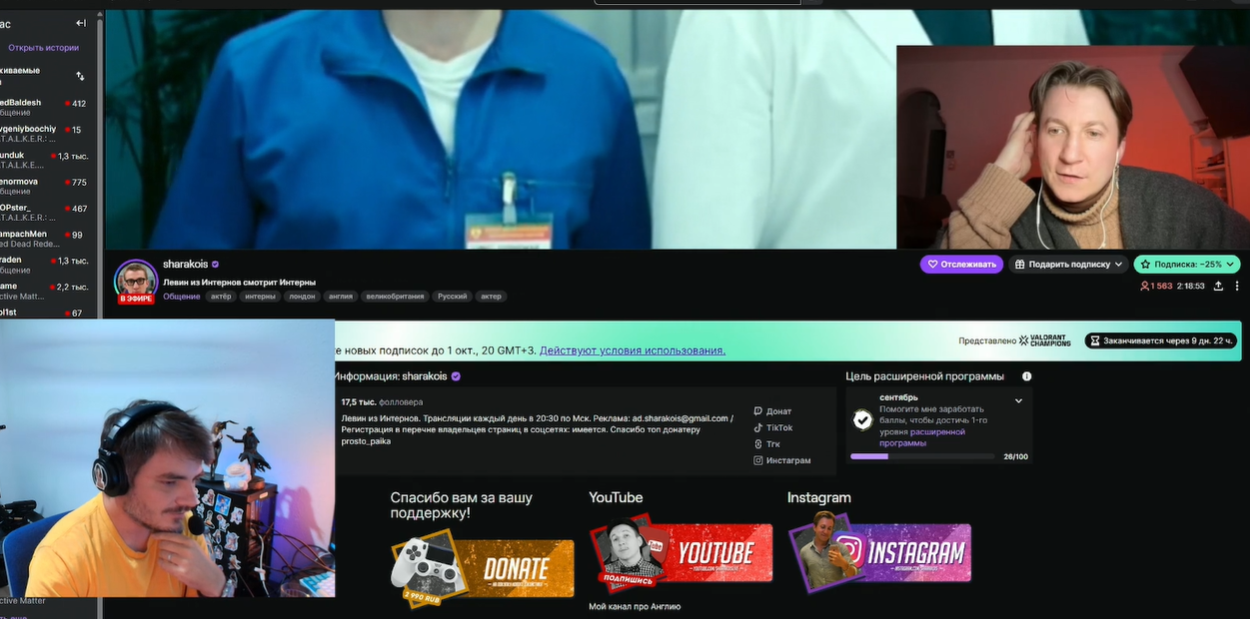Select the актер tag at row end
The width and height of the screenshot is (1250, 619).
click(491, 296)
